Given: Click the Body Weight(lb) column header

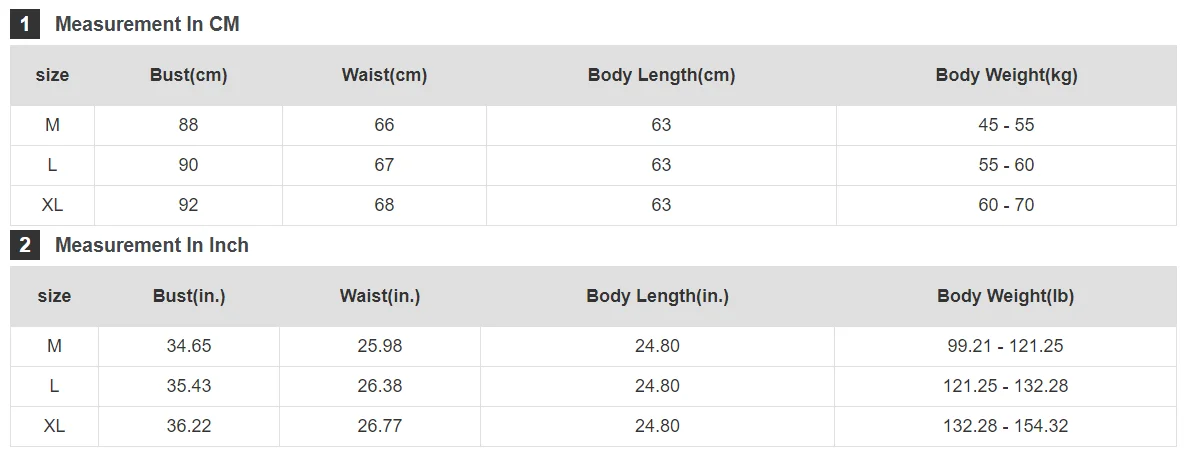Looking at the screenshot, I should (x=1005, y=296).
